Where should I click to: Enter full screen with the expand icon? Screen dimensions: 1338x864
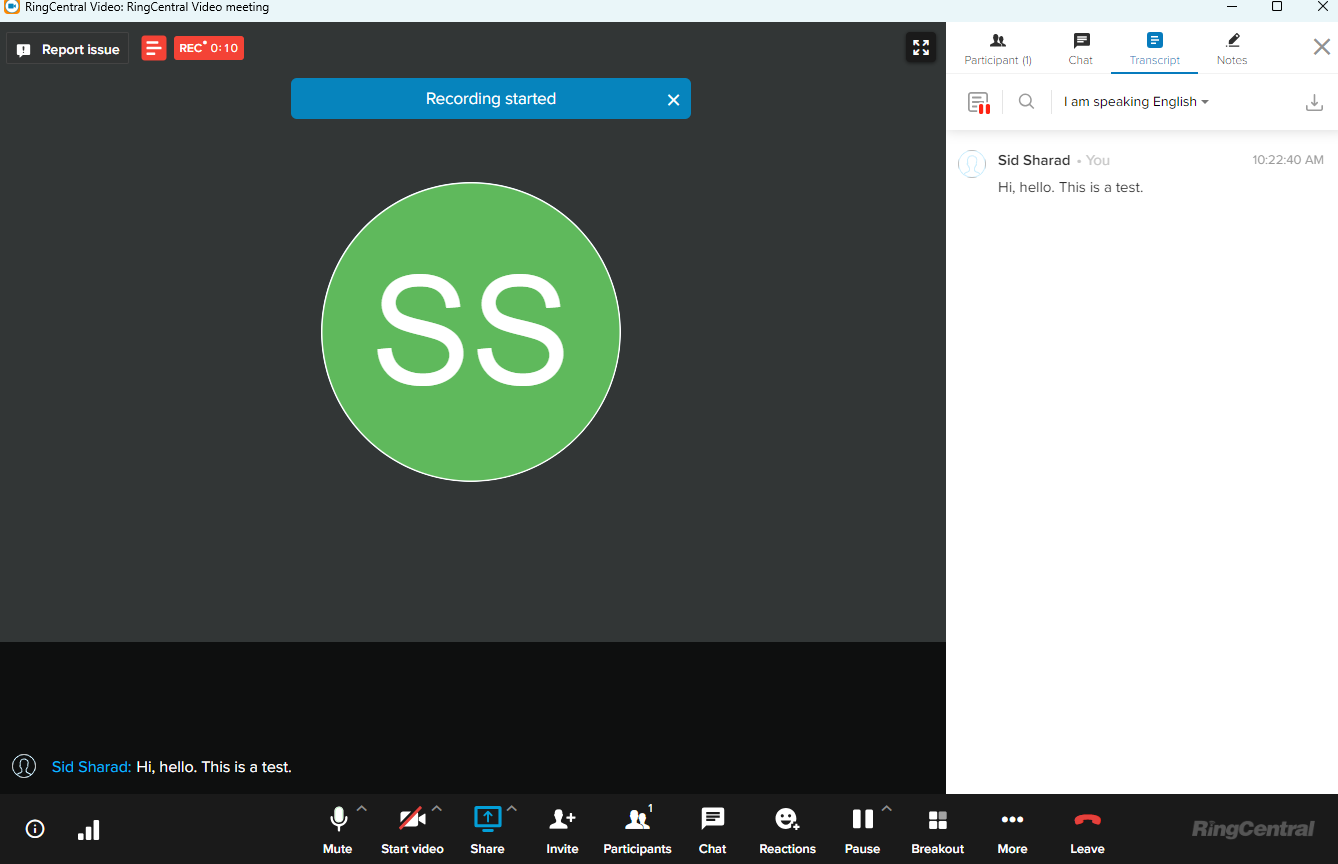[x=921, y=48]
